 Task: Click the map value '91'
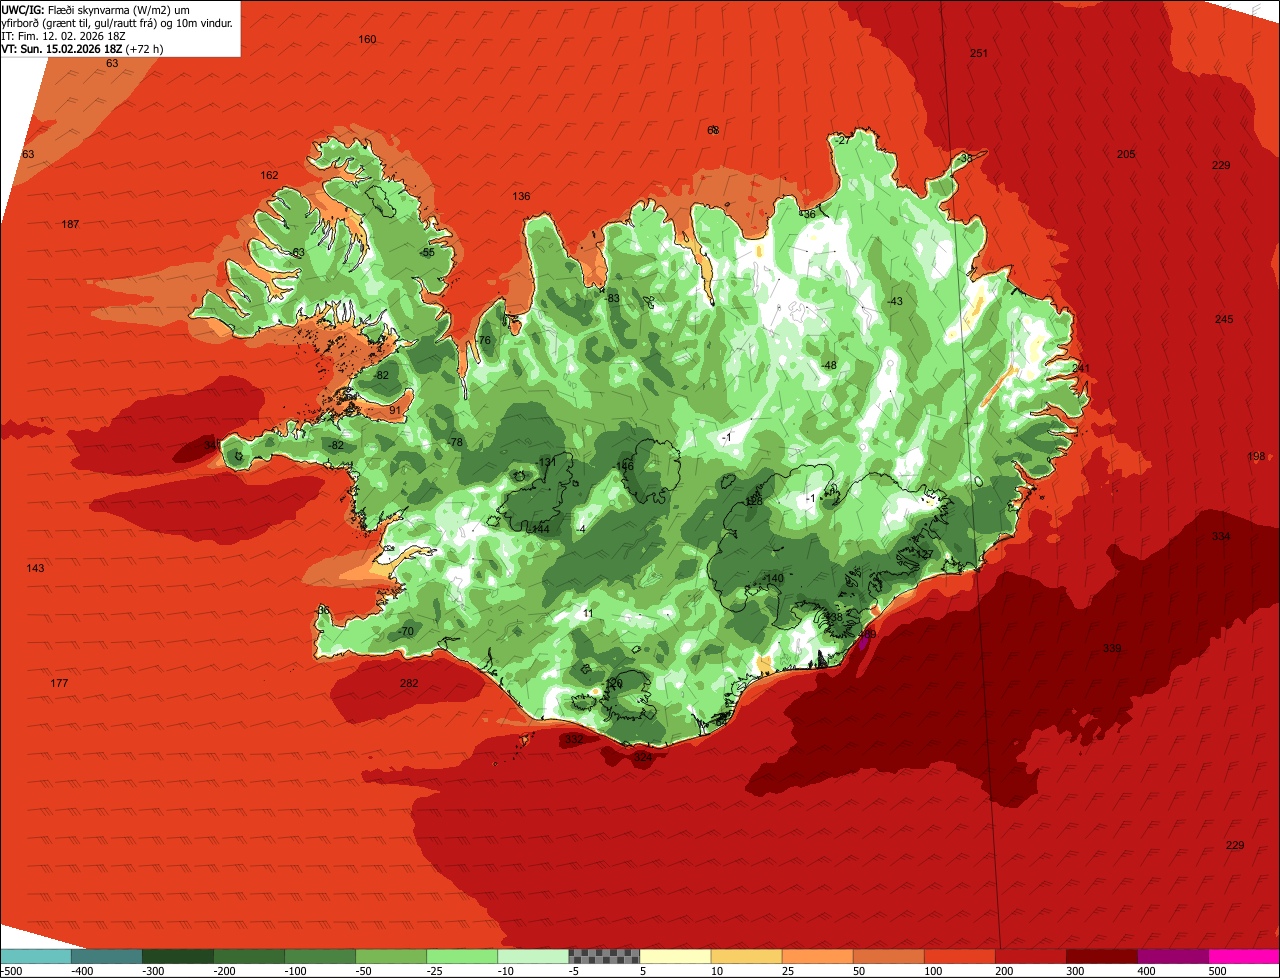395,410
